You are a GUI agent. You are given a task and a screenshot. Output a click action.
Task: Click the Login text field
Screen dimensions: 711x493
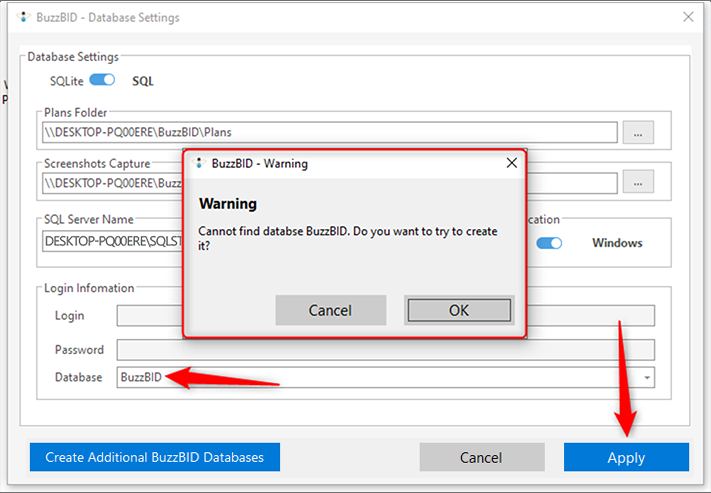click(x=148, y=316)
